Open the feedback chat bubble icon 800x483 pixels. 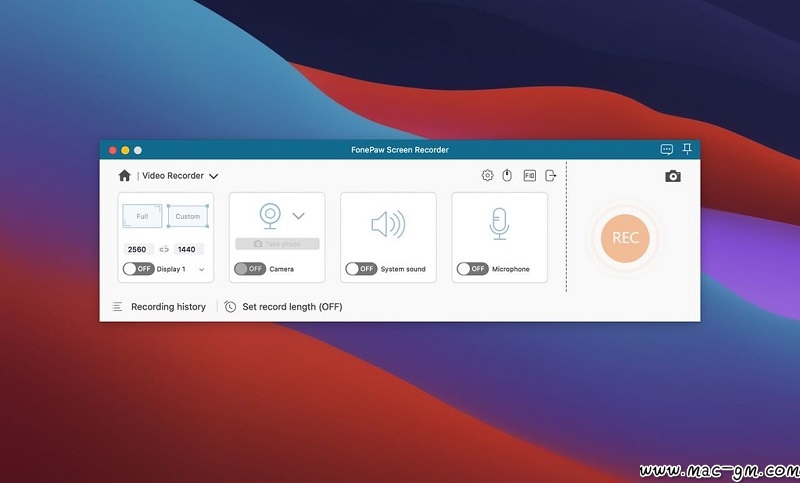click(666, 149)
